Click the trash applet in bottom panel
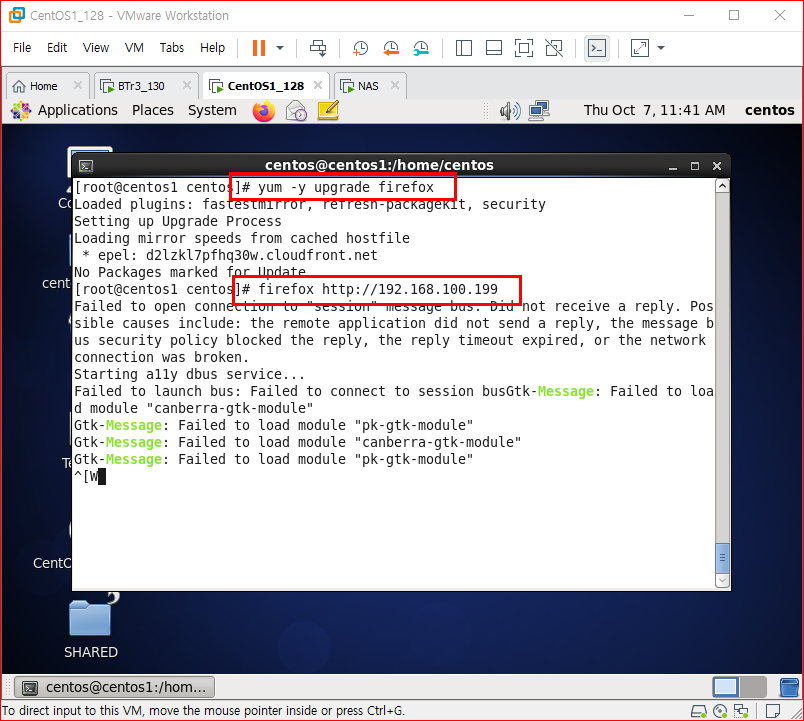Screen dimensions: 804x721 click(789, 687)
